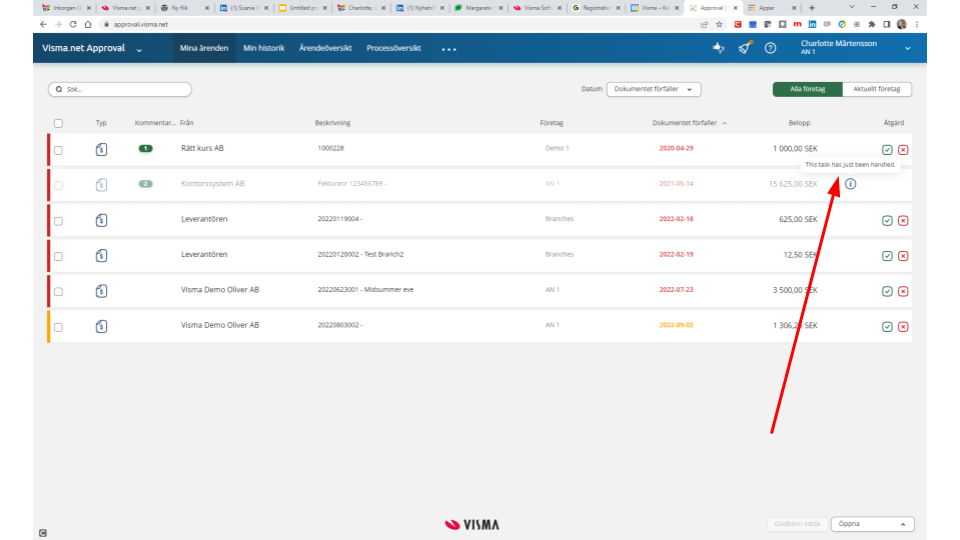Go to Ärendeöversikt tab
Screen dimensions: 960x540
point(325,48)
